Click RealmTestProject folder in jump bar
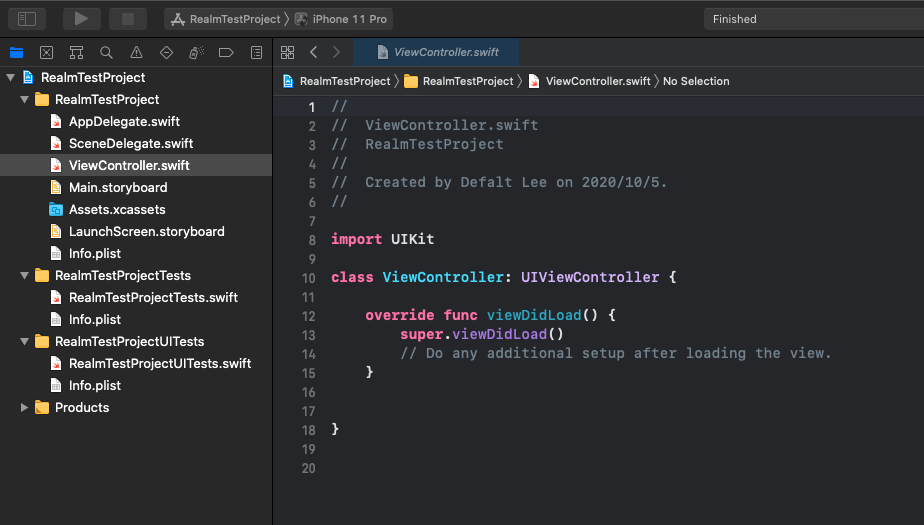This screenshot has width=924, height=525. pos(459,81)
